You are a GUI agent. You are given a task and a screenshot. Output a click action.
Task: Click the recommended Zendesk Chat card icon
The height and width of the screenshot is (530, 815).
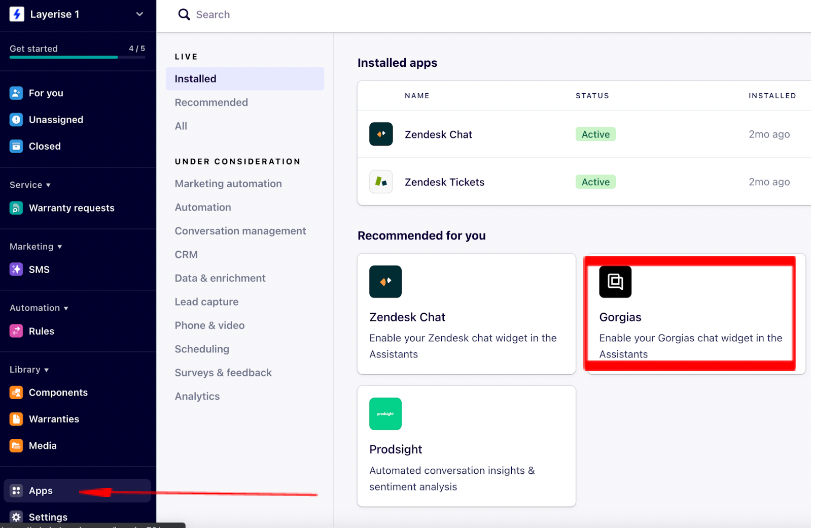coord(385,282)
